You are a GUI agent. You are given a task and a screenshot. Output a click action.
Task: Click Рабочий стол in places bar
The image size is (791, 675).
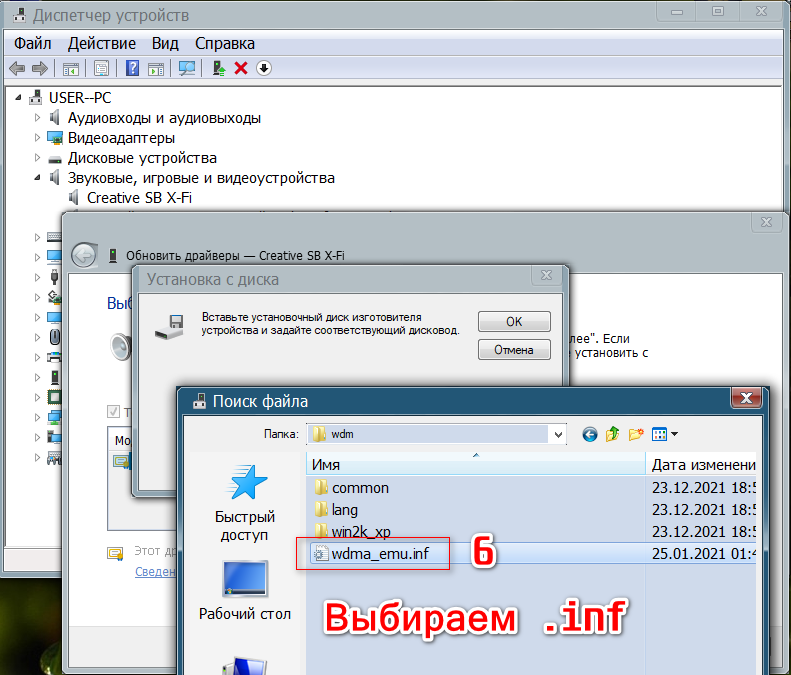tap(245, 591)
